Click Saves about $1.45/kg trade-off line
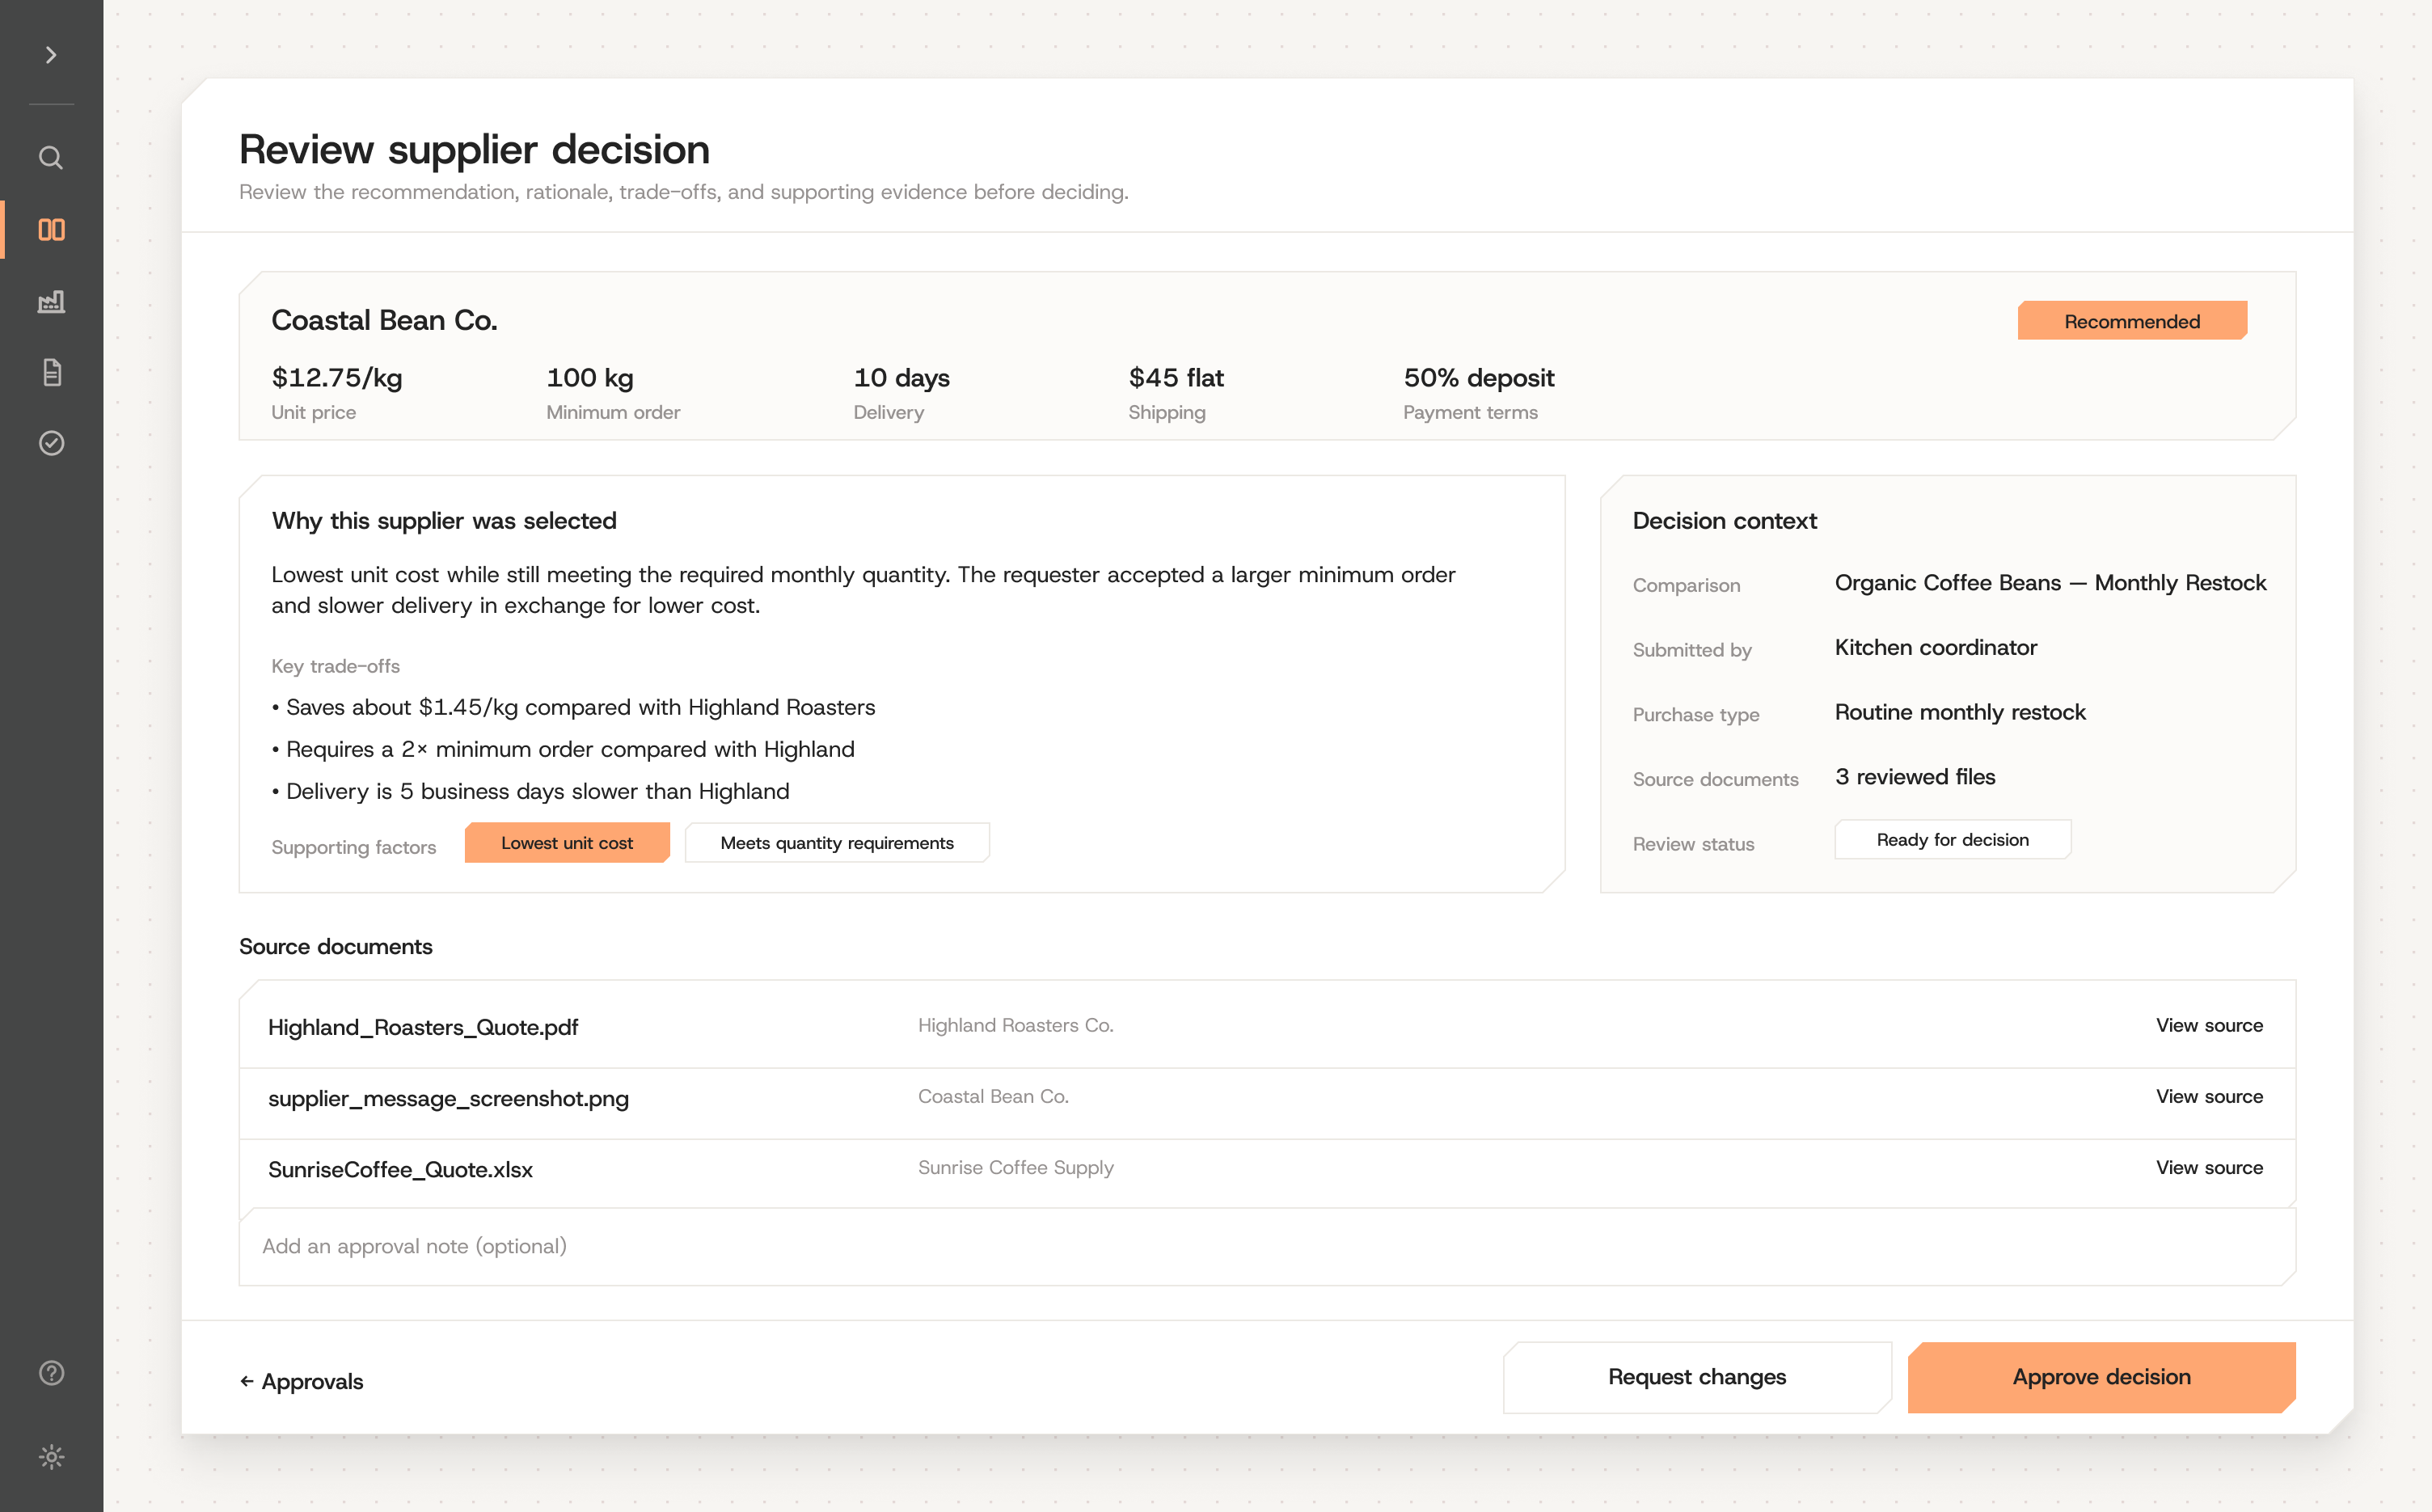2432x1512 pixels. [x=573, y=707]
